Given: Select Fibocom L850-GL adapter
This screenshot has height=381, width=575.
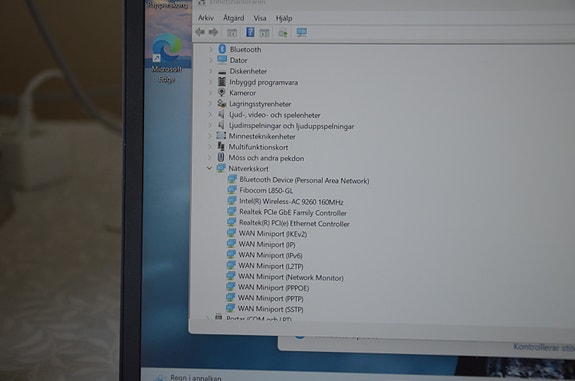Looking at the screenshot, I should click(266, 190).
